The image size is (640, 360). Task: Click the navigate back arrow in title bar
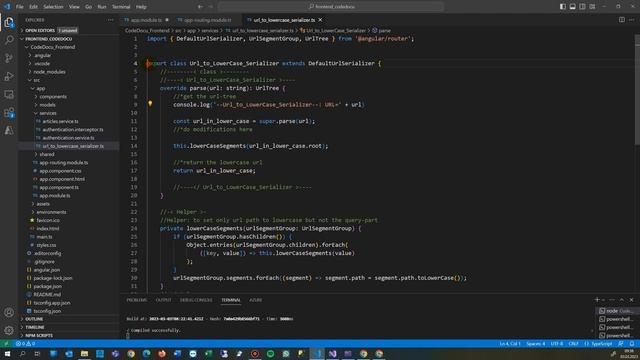pyautogui.click(x=200, y=7)
